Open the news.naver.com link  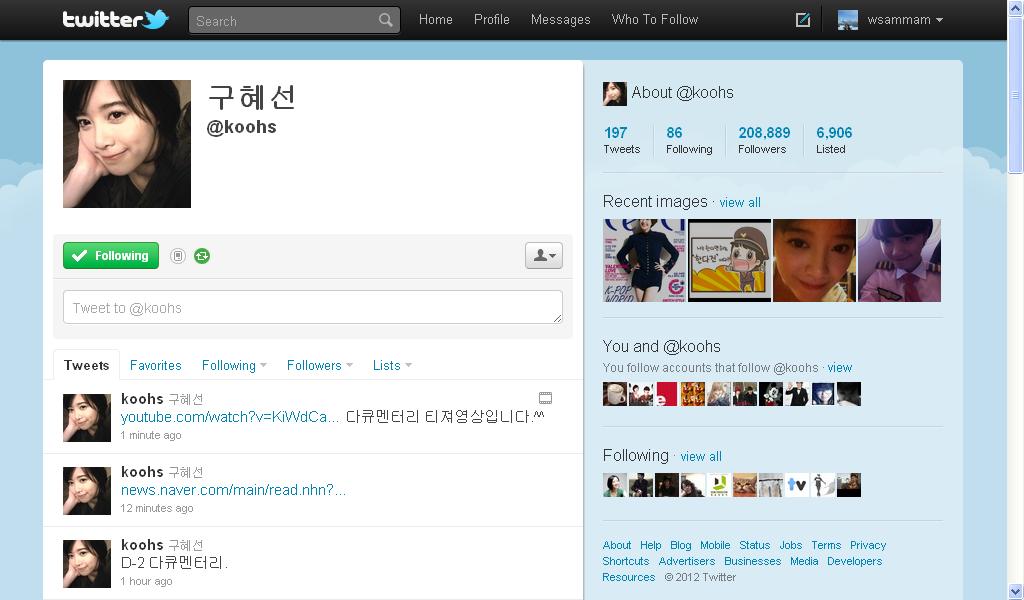233,490
